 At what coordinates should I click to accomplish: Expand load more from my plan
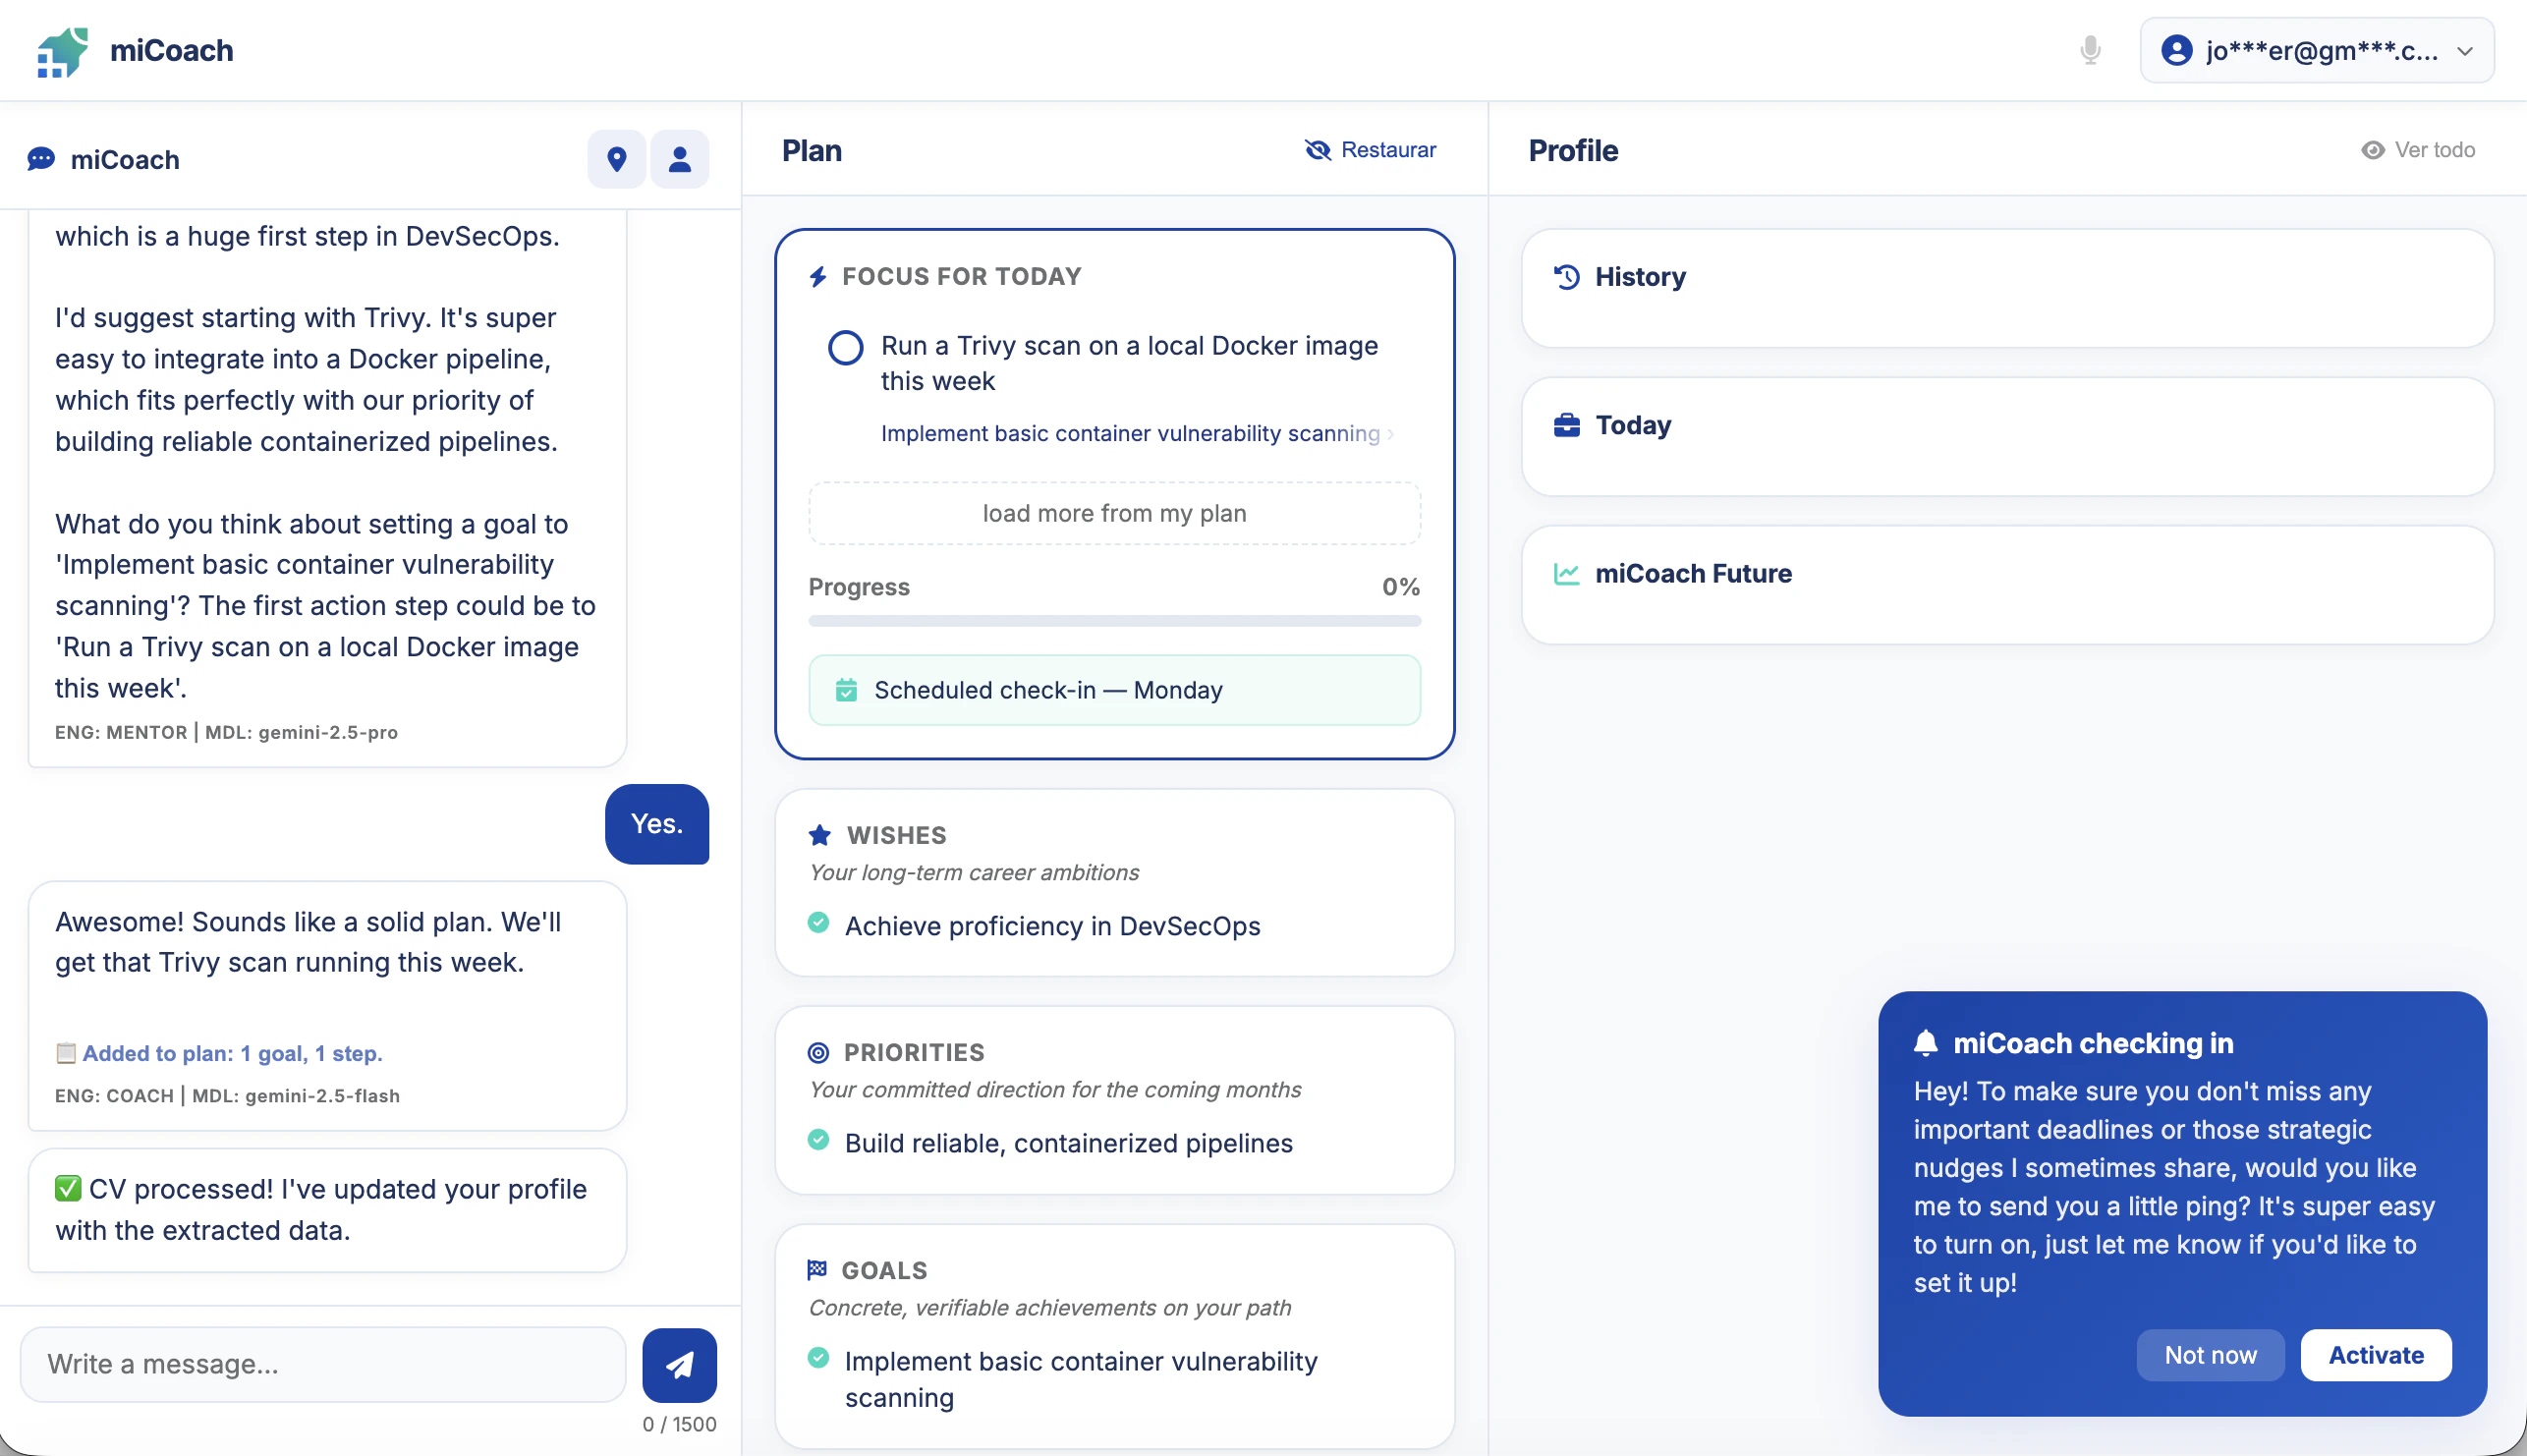pos(1114,513)
